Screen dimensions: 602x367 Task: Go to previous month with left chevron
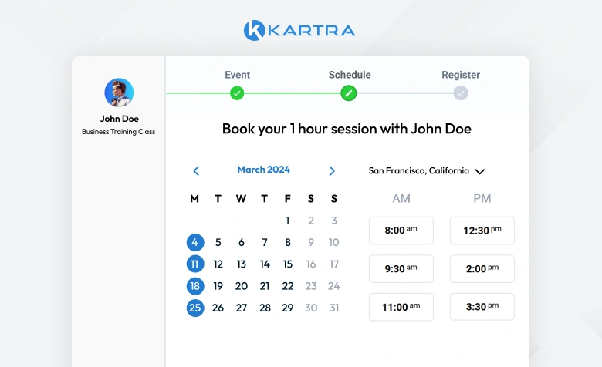pyautogui.click(x=196, y=171)
